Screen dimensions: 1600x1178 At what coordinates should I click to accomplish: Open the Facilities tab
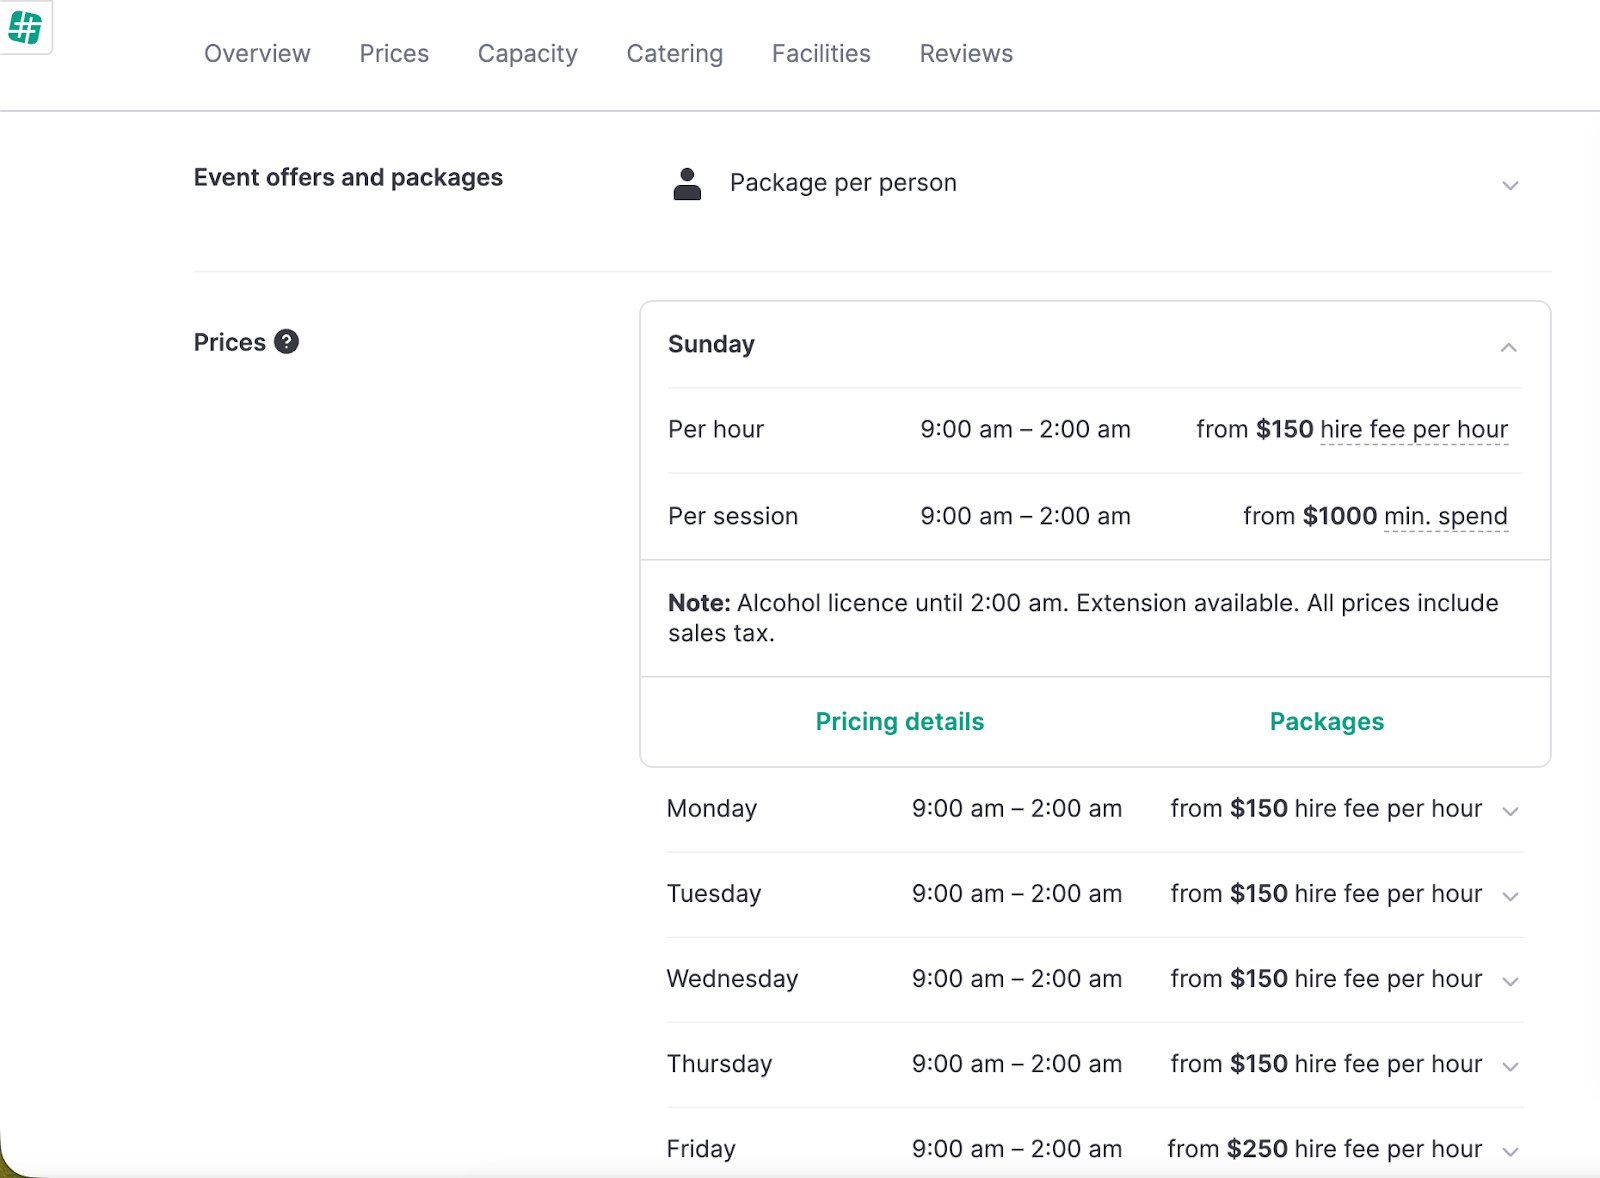(x=821, y=54)
